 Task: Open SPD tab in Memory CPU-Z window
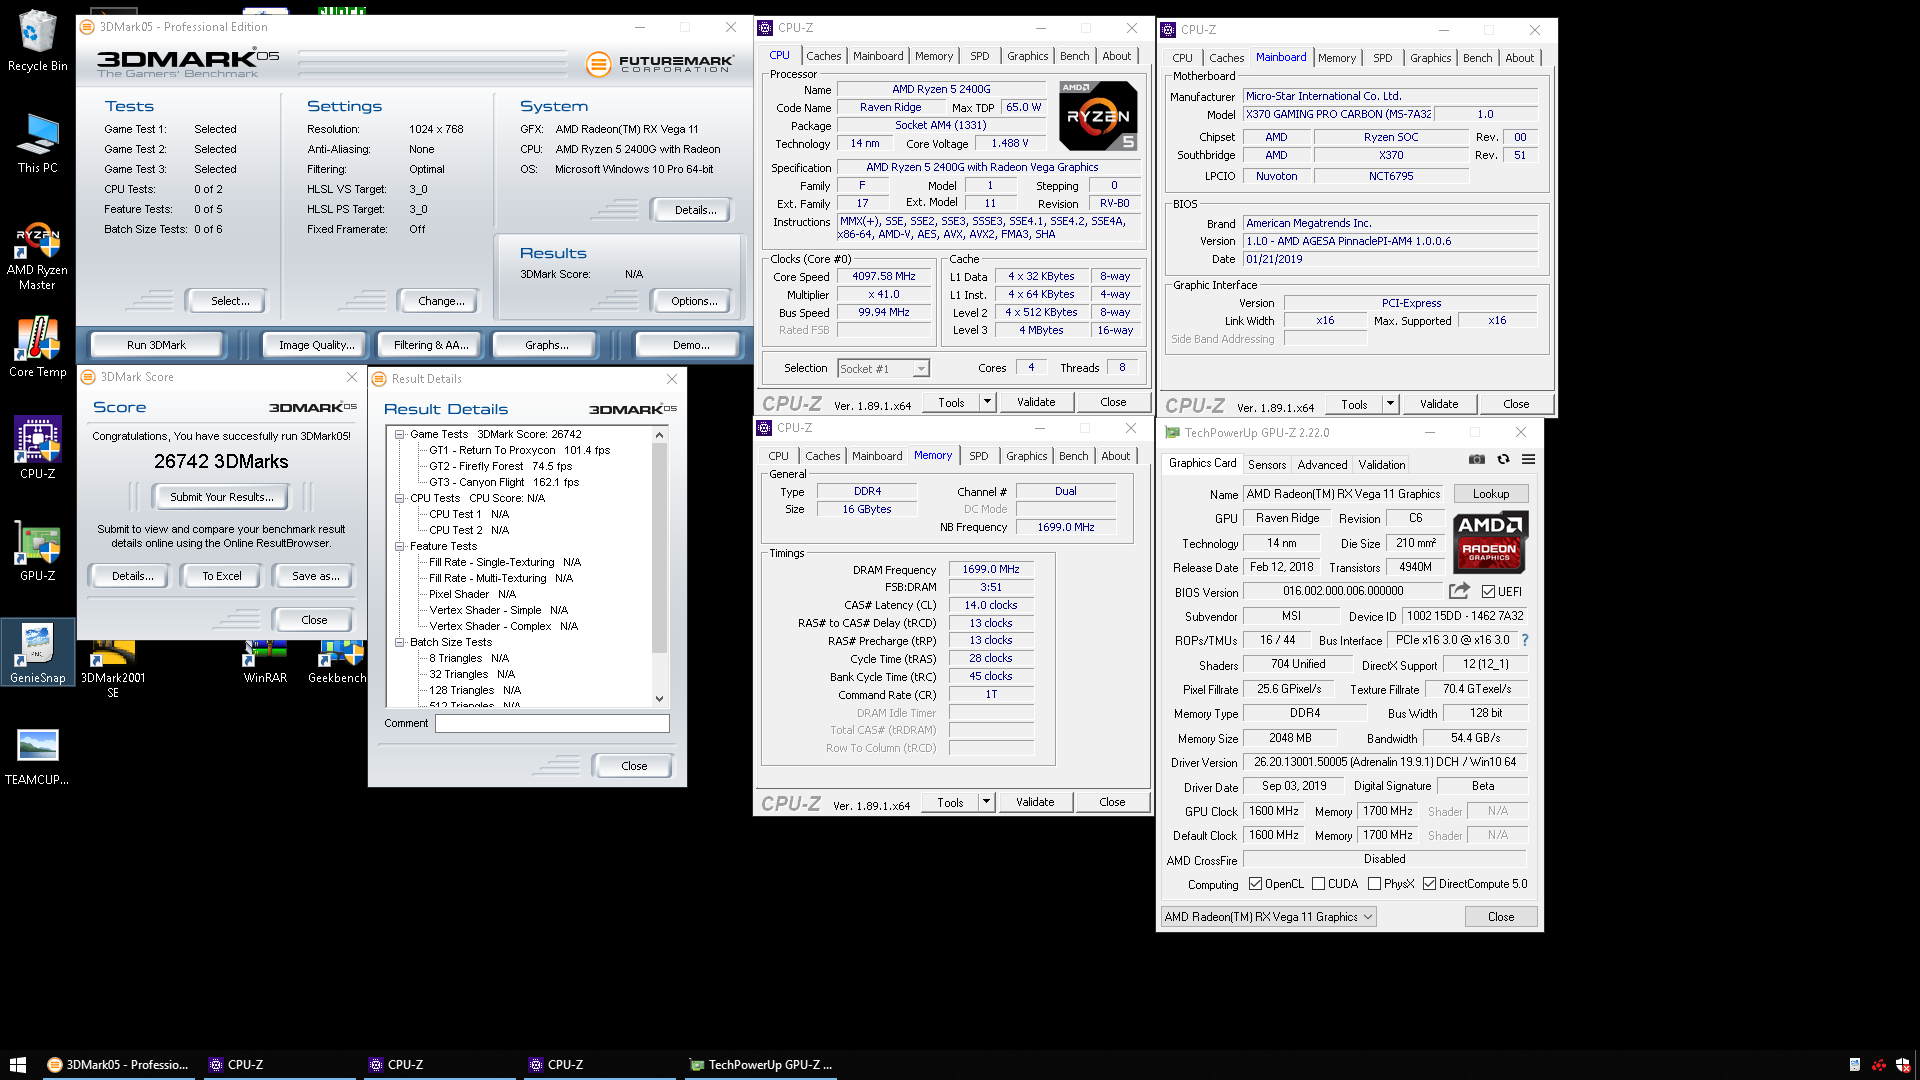[978, 456]
